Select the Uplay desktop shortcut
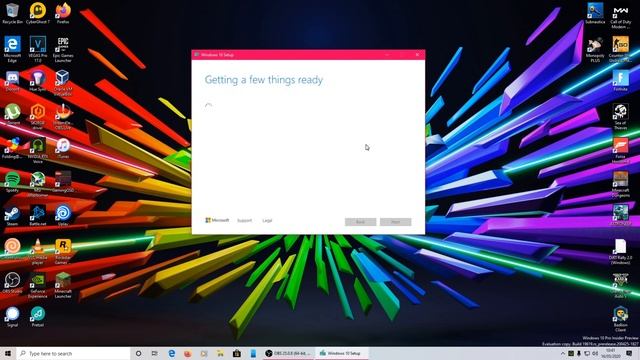The height and width of the screenshot is (360, 640). 63,216
